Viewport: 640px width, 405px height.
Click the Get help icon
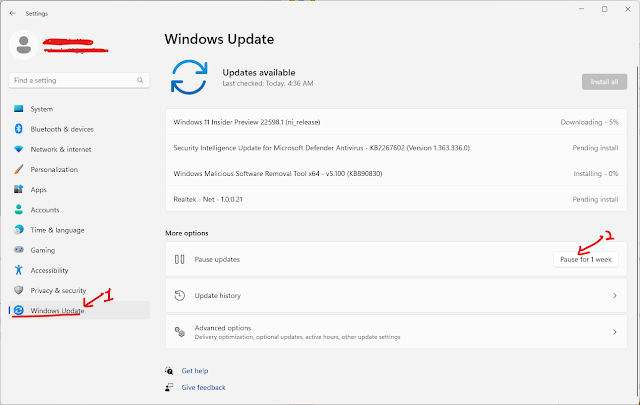coord(169,371)
